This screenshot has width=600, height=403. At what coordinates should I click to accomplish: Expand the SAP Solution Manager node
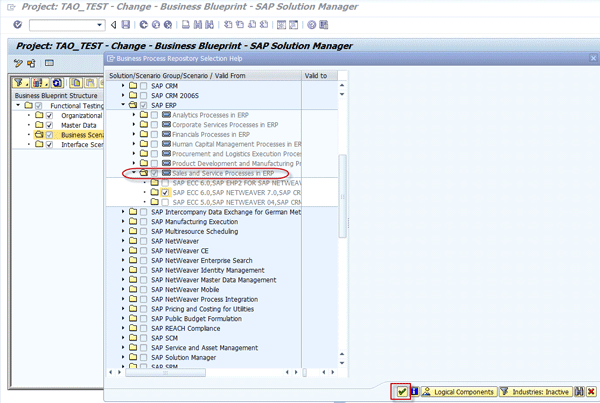point(123,357)
